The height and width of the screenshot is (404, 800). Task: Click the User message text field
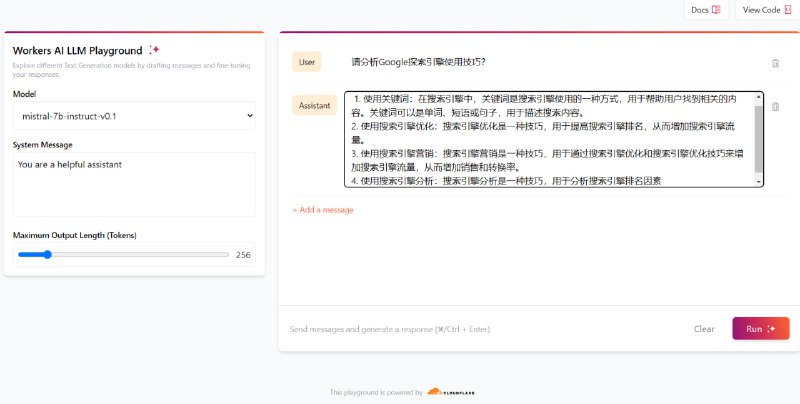(x=550, y=62)
